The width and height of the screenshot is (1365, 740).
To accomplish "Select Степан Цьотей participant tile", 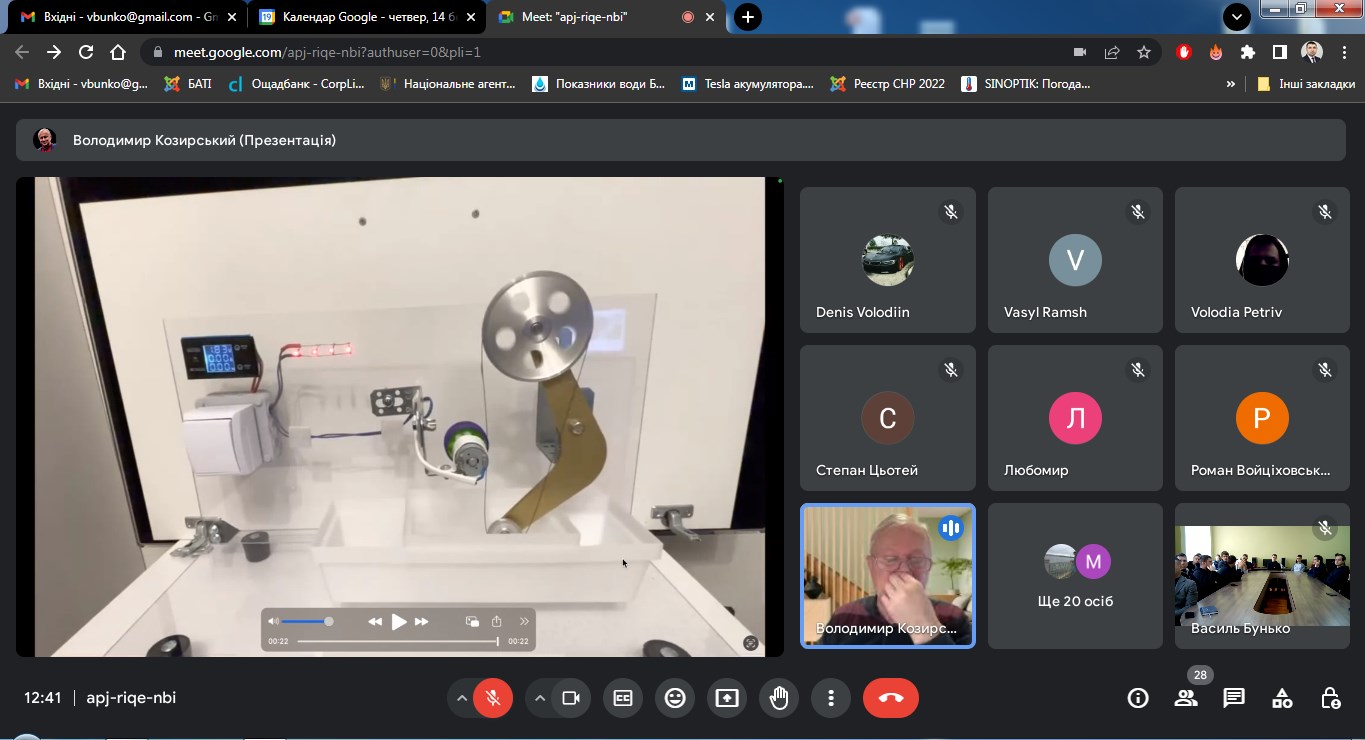I will [888, 418].
